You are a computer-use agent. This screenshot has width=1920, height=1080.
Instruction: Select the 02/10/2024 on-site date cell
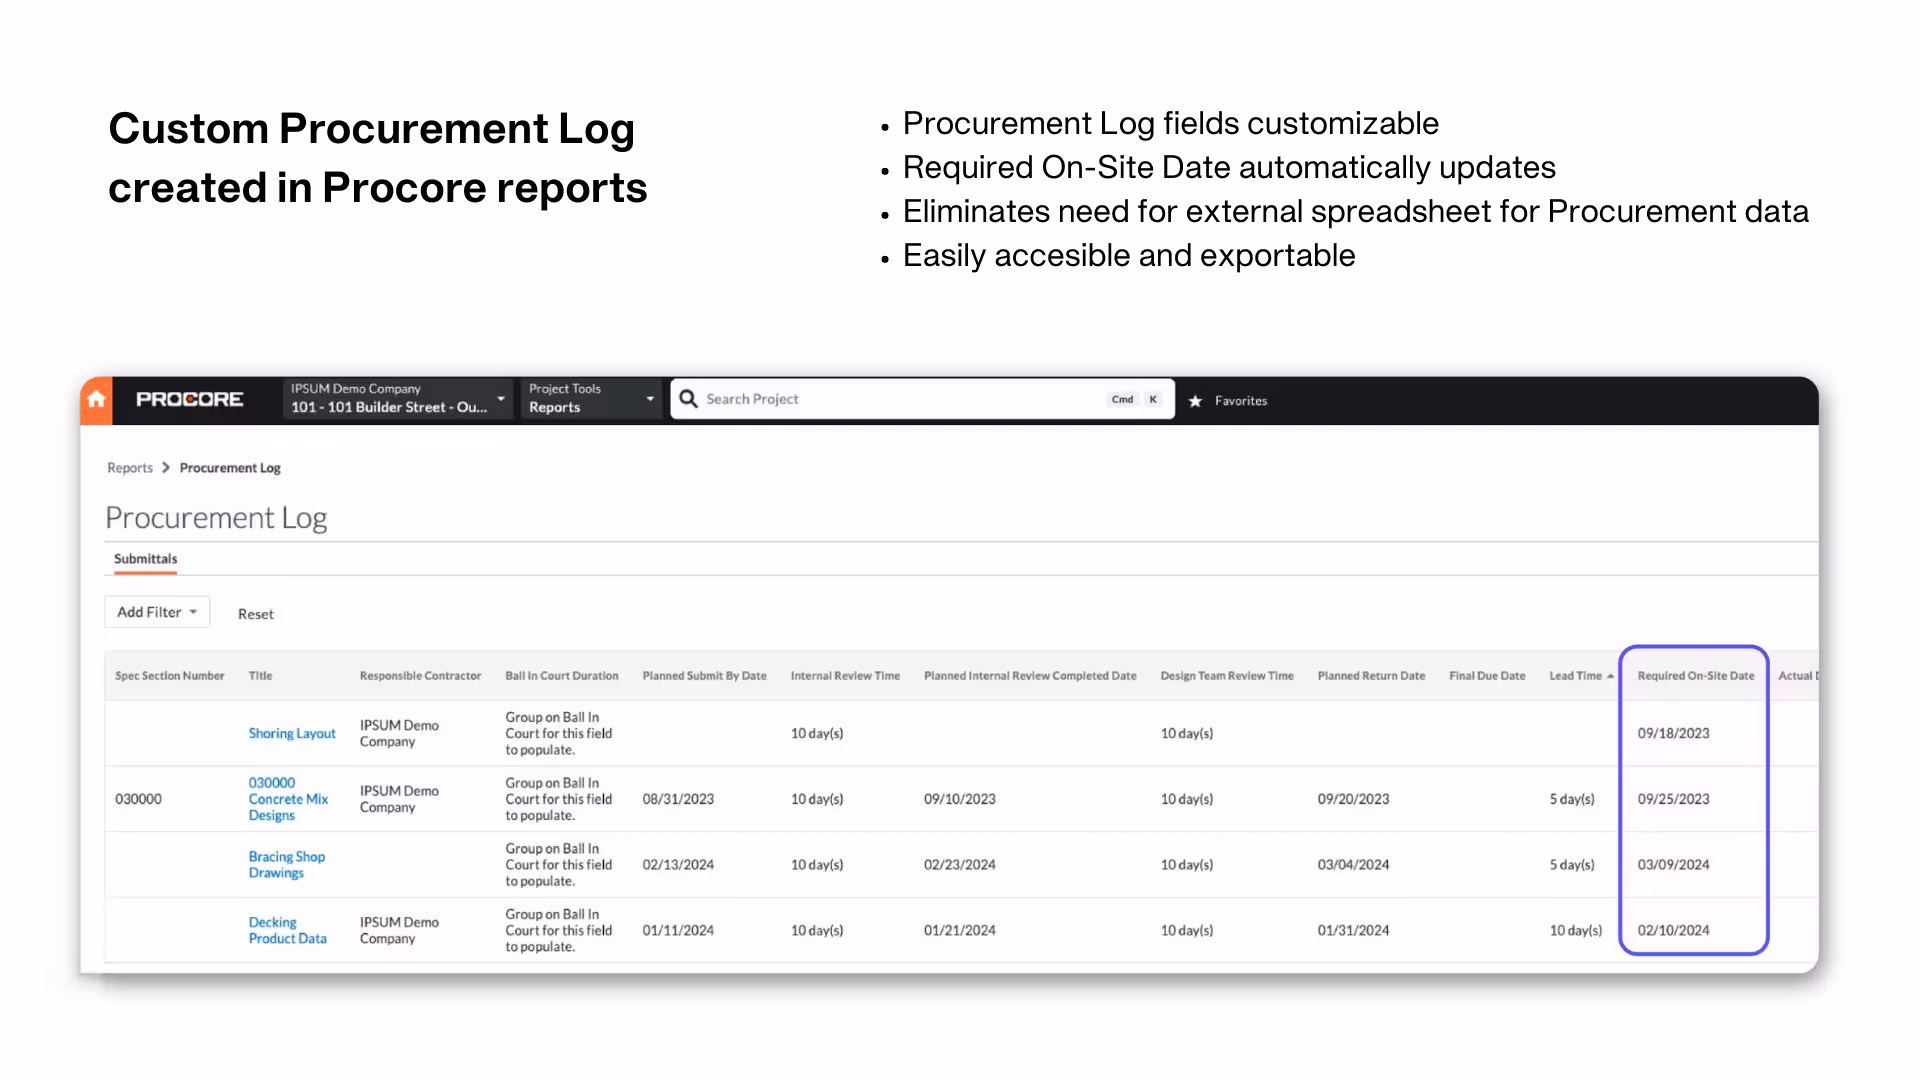pos(1673,931)
